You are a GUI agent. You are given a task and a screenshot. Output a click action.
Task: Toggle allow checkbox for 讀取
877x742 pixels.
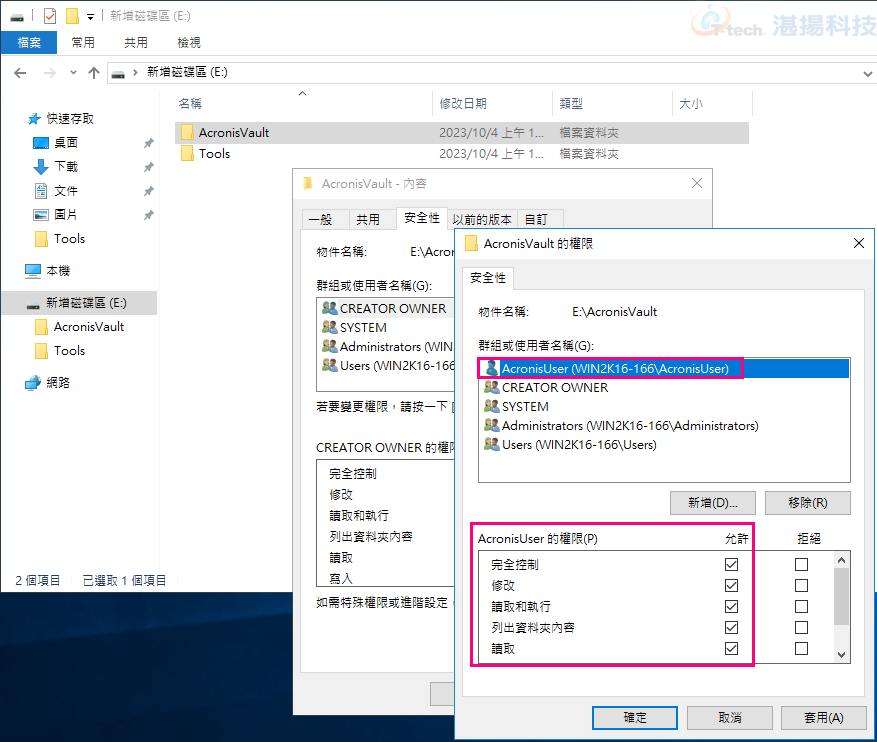tap(731, 649)
